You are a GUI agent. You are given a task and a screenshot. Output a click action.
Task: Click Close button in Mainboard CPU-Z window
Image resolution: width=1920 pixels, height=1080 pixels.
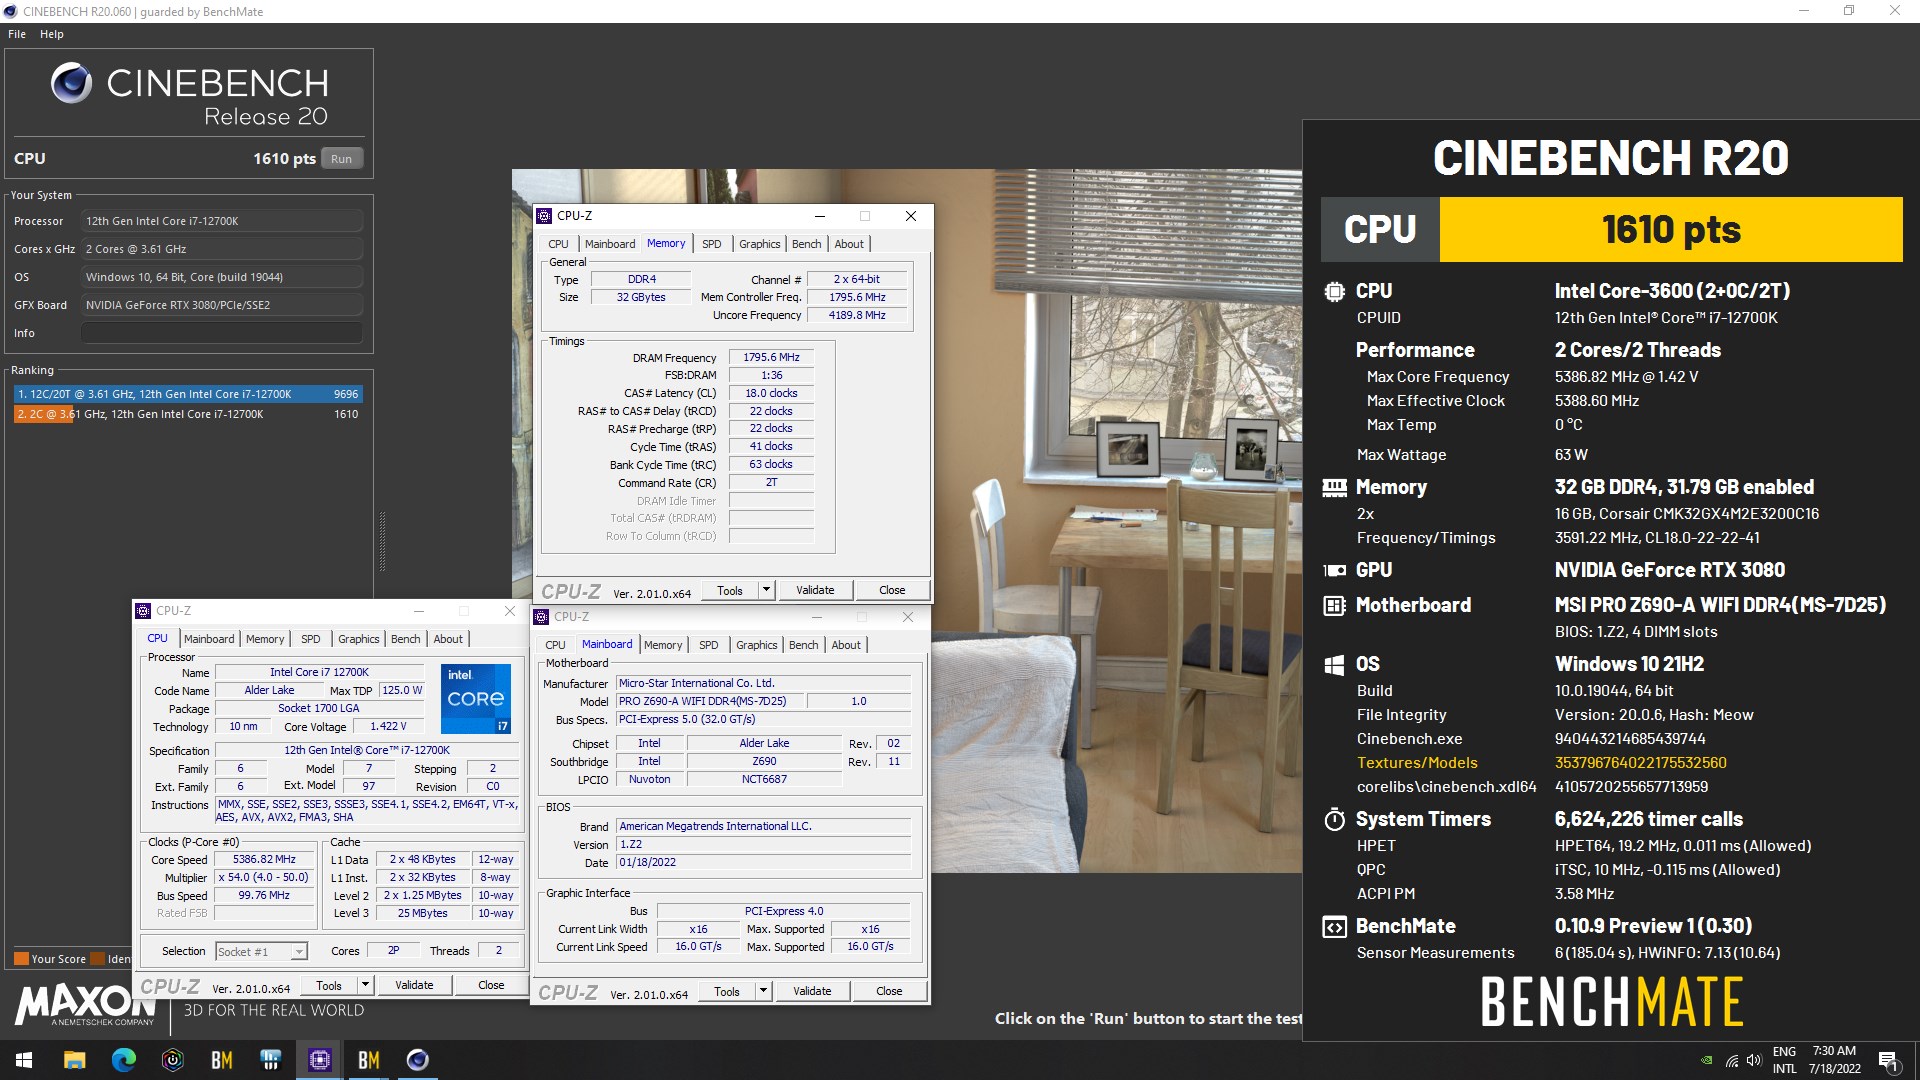click(889, 991)
